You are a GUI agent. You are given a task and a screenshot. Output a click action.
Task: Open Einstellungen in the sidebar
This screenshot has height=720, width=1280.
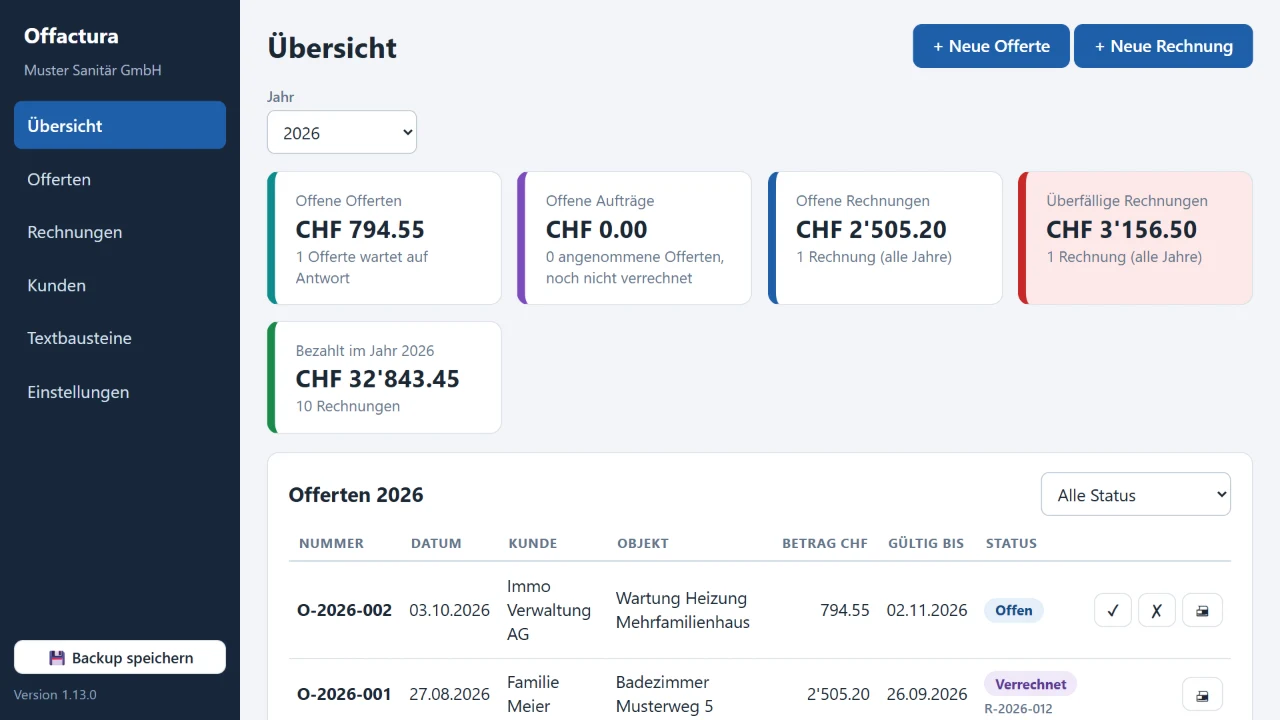(x=120, y=392)
